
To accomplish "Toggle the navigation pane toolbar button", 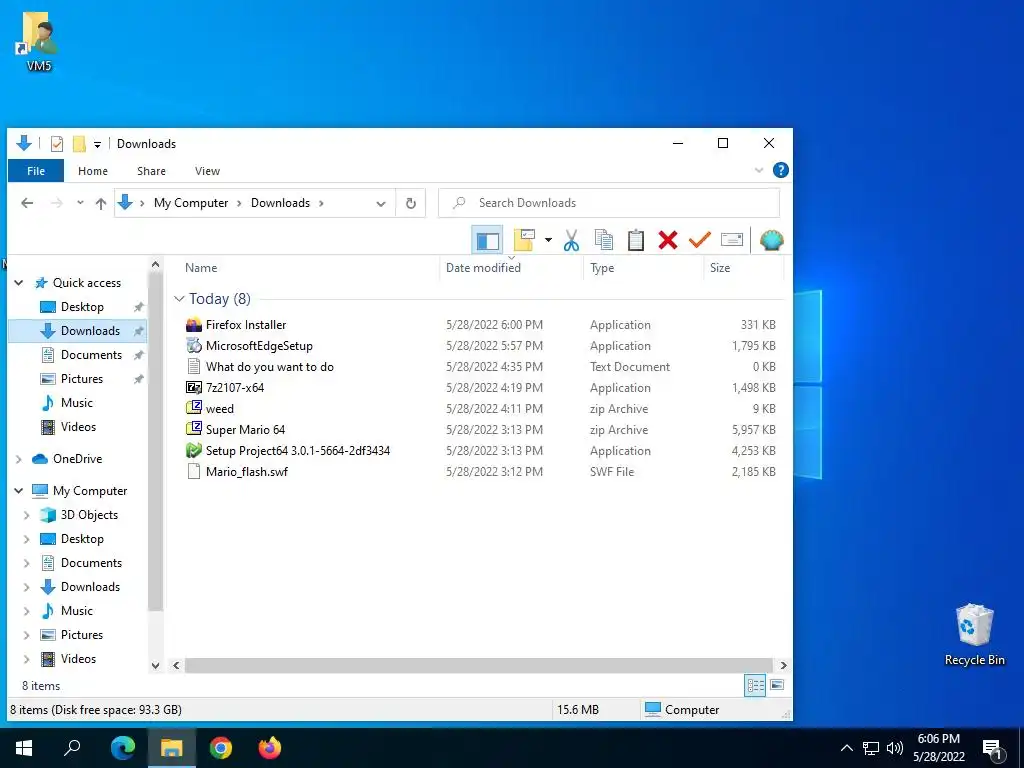I will 487,240.
